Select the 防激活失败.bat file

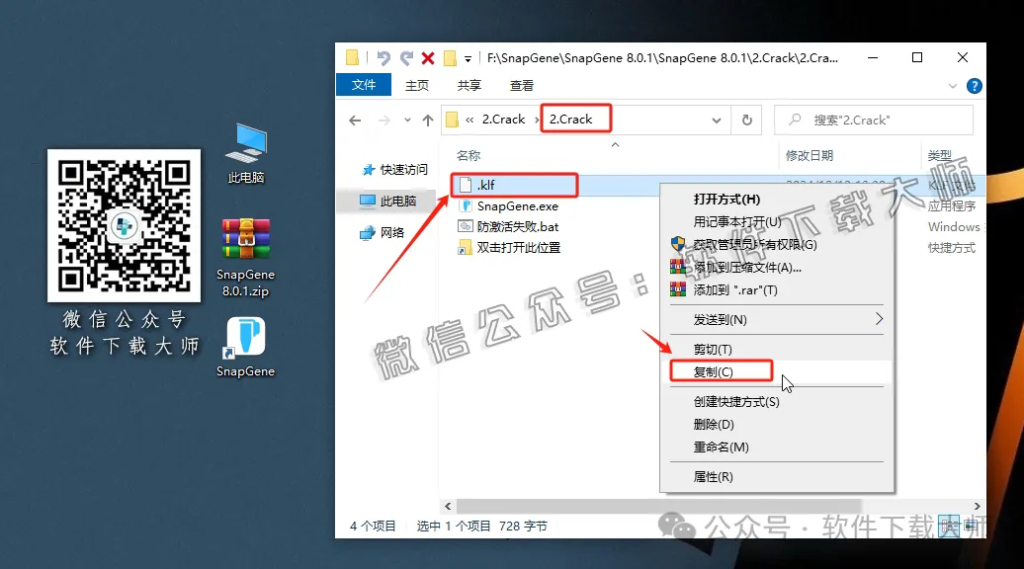pyautogui.click(x=517, y=227)
